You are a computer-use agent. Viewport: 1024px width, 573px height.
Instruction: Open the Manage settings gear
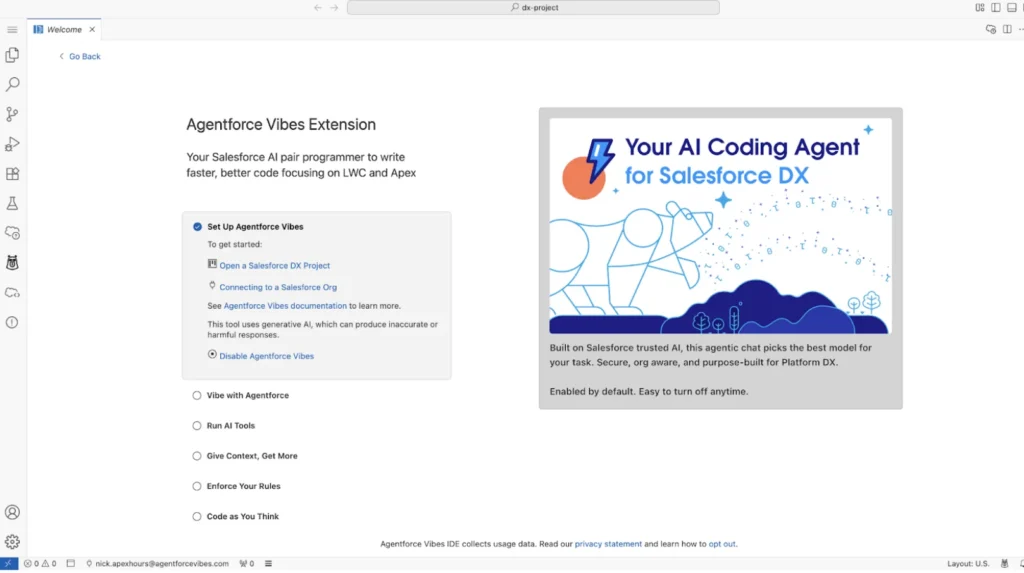click(x=12, y=541)
